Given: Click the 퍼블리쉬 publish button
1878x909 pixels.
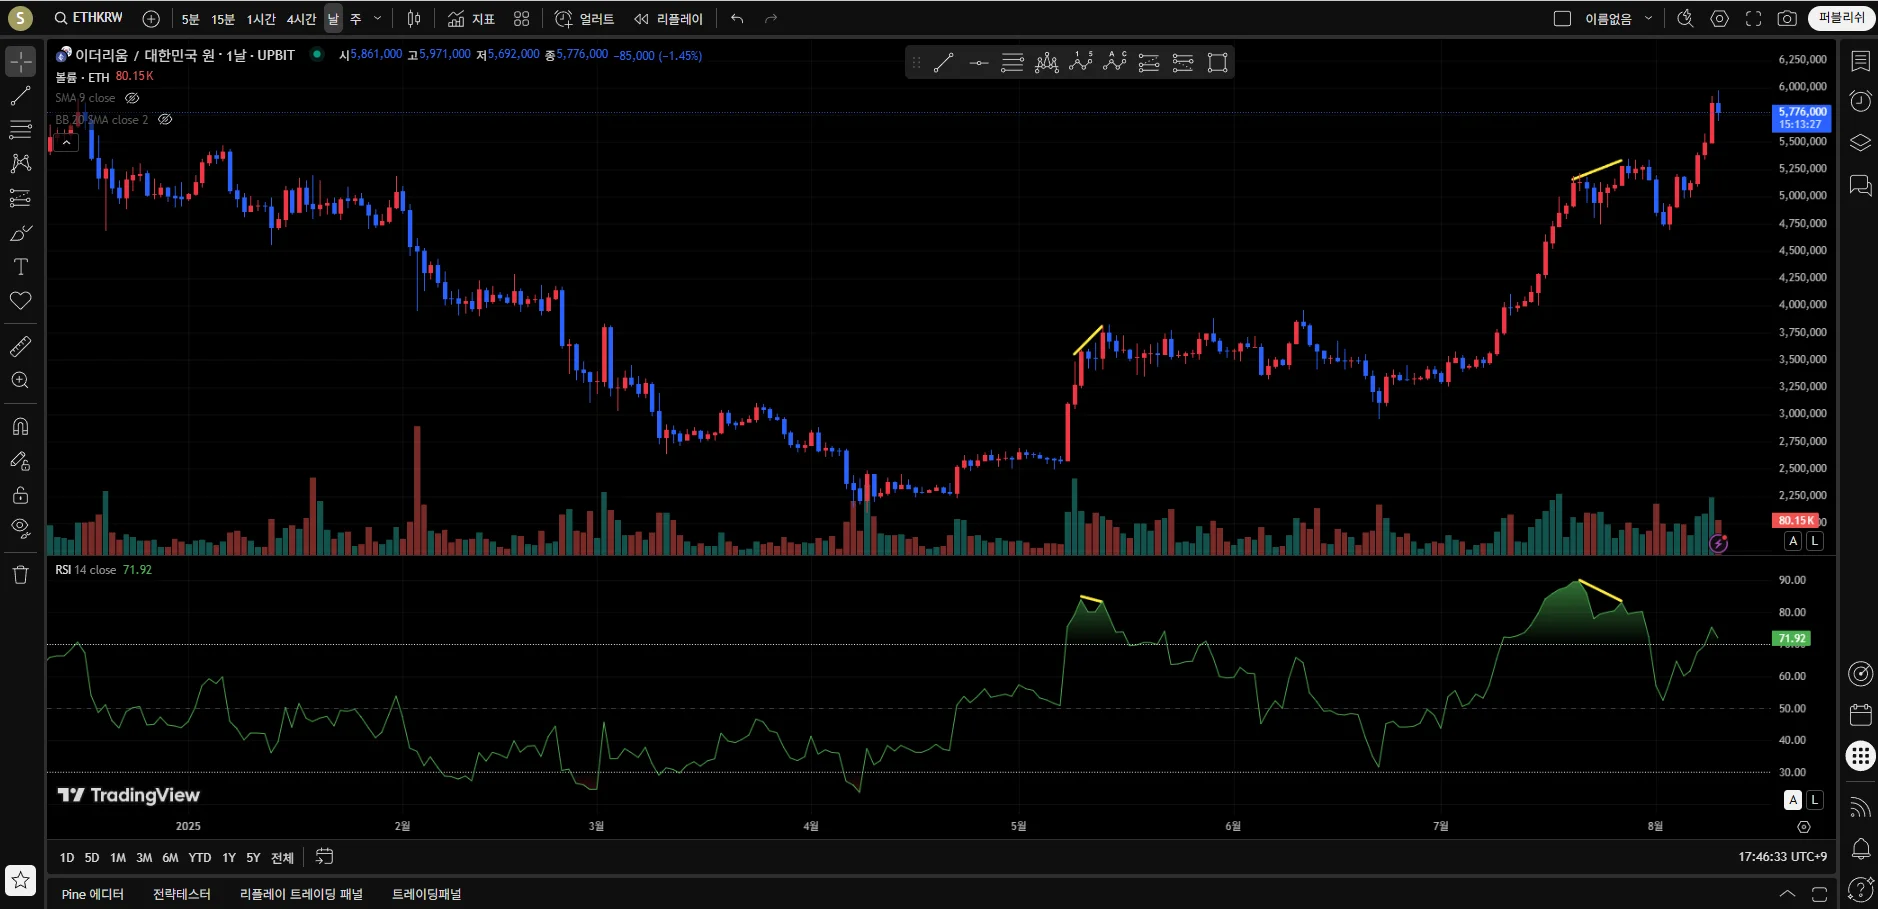Looking at the screenshot, I should click(x=1841, y=18).
